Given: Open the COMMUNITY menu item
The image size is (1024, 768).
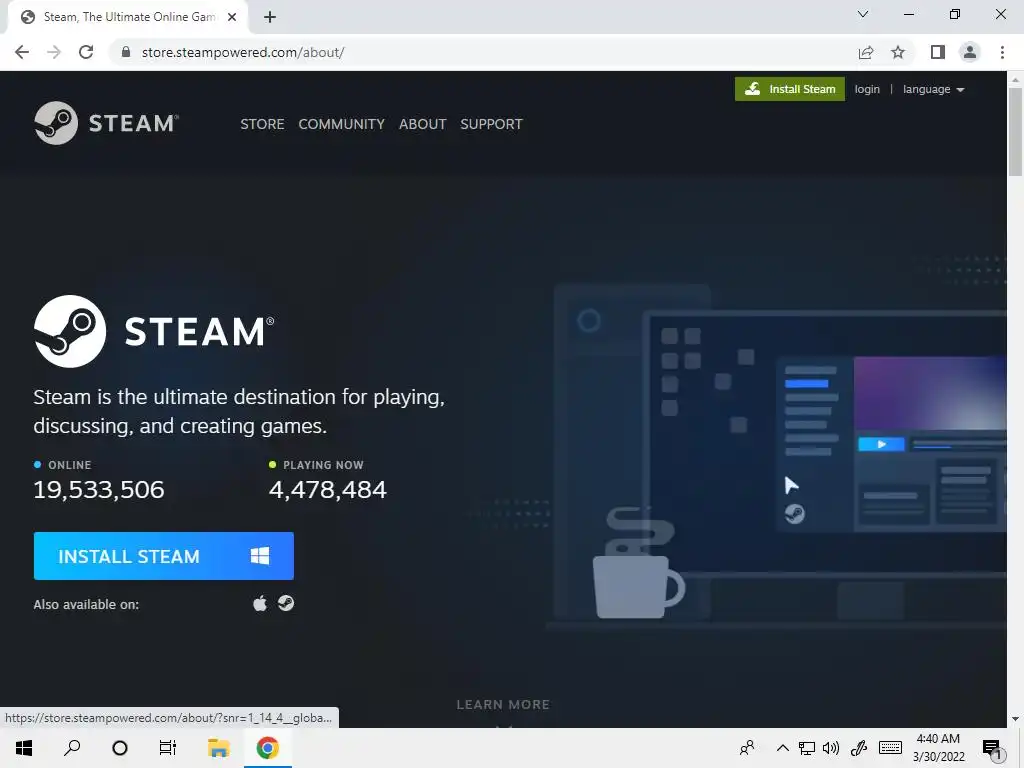Looking at the screenshot, I should pyautogui.click(x=342, y=124).
